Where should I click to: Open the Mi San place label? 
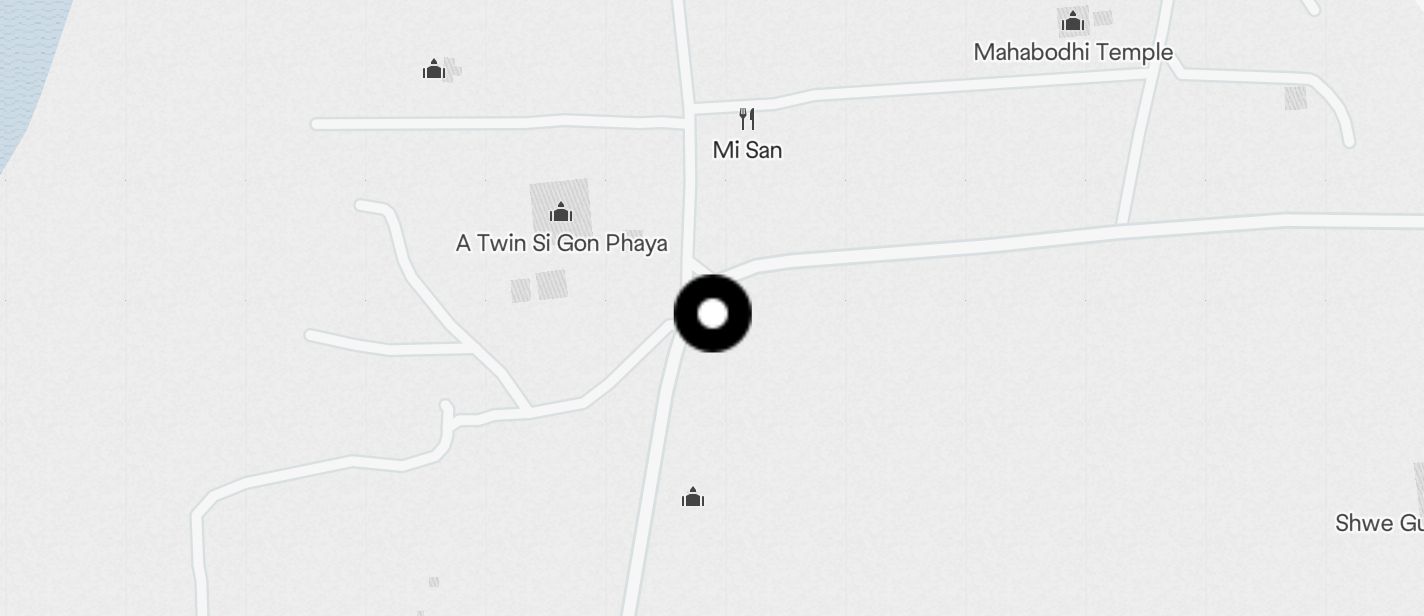[747, 150]
